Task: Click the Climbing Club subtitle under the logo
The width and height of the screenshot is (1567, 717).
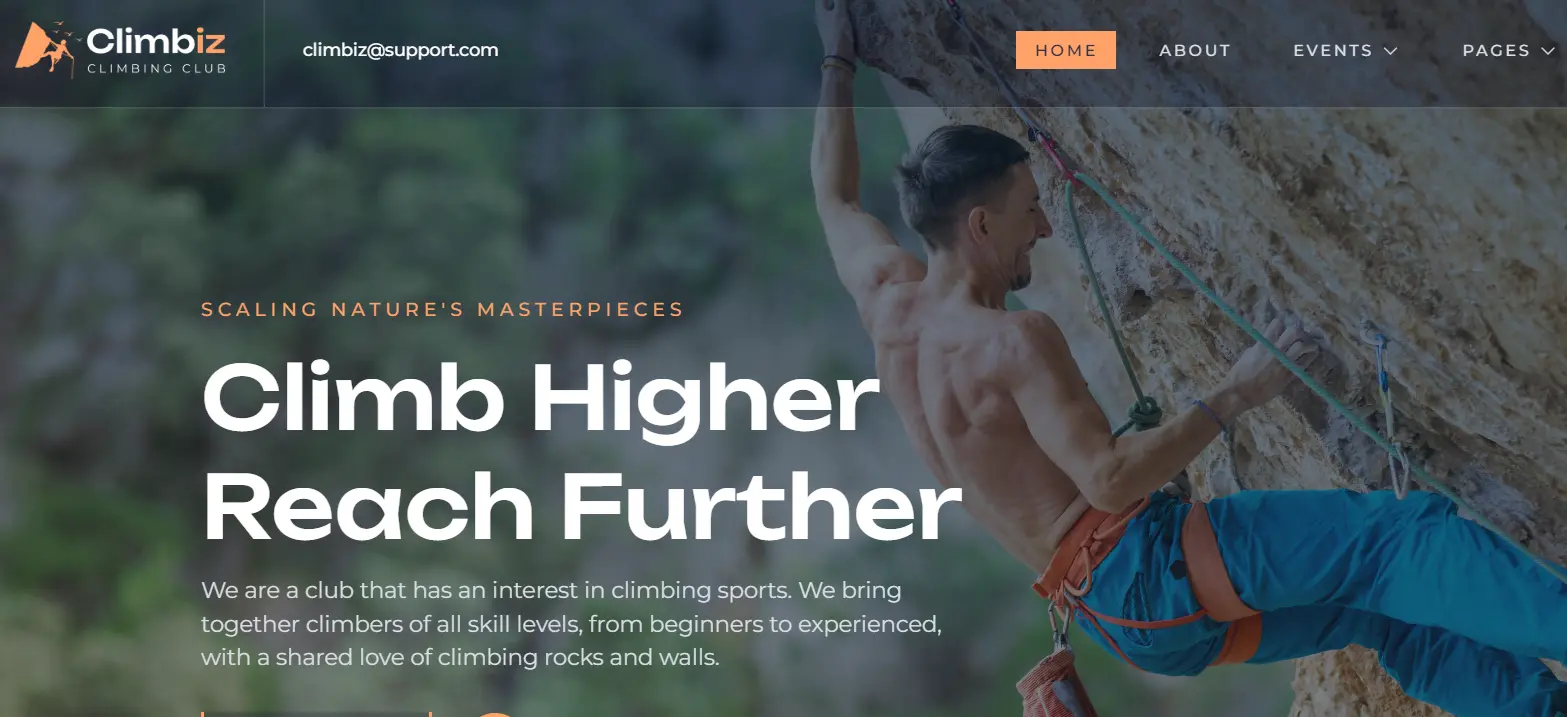Action: pyautogui.click(x=156, y=69)
